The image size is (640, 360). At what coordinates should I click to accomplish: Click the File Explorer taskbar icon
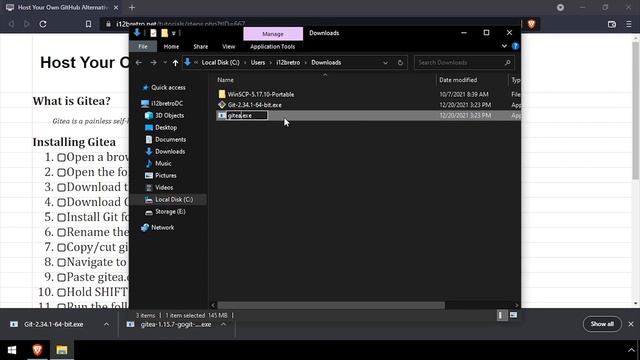[62, 350]
